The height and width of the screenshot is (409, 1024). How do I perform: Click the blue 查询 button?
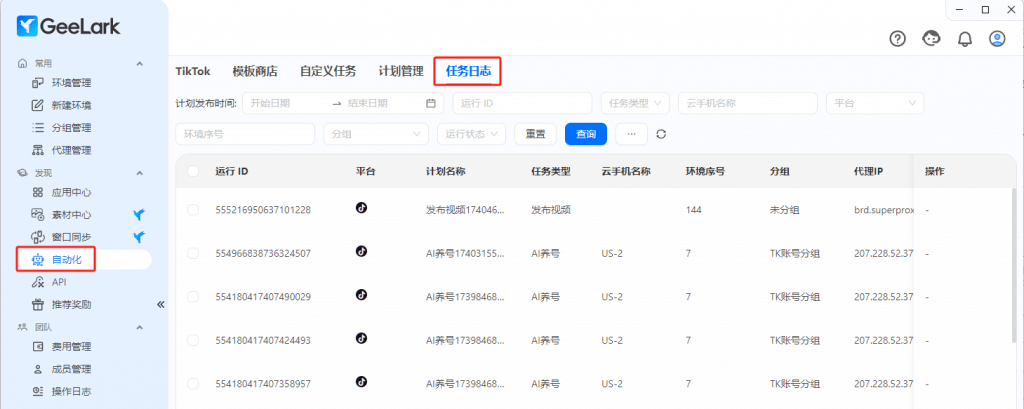pos(585,134)
